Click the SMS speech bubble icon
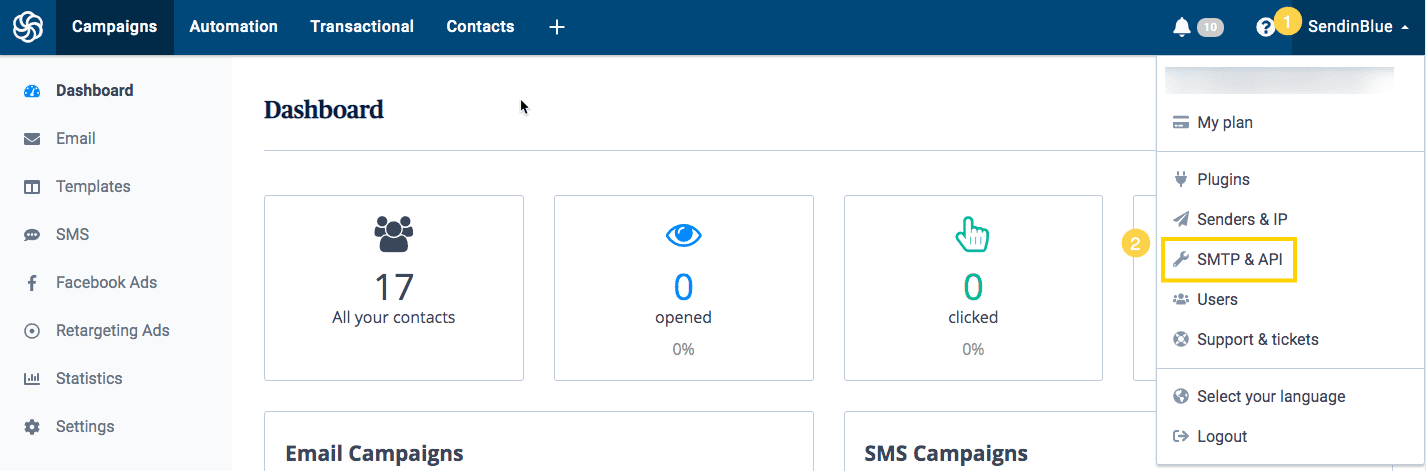Image resolution: width=1426 pixels, height=471 pixels. point(32,235)
